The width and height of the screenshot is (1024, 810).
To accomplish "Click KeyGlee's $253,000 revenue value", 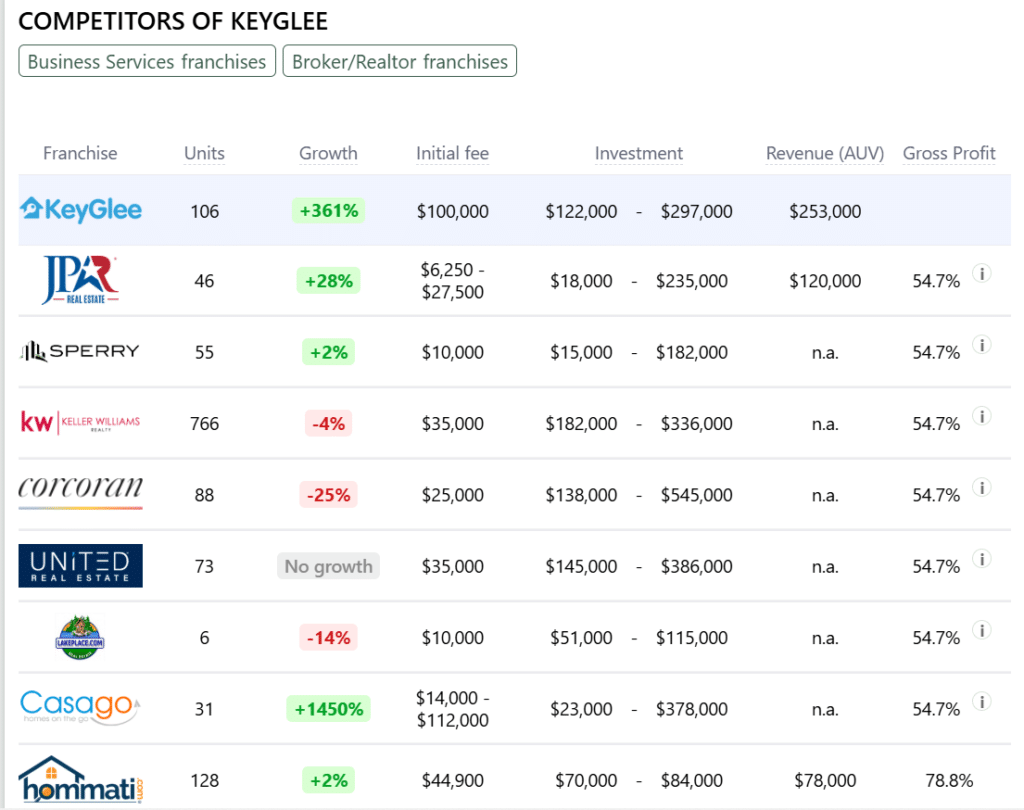I will 825,211.
